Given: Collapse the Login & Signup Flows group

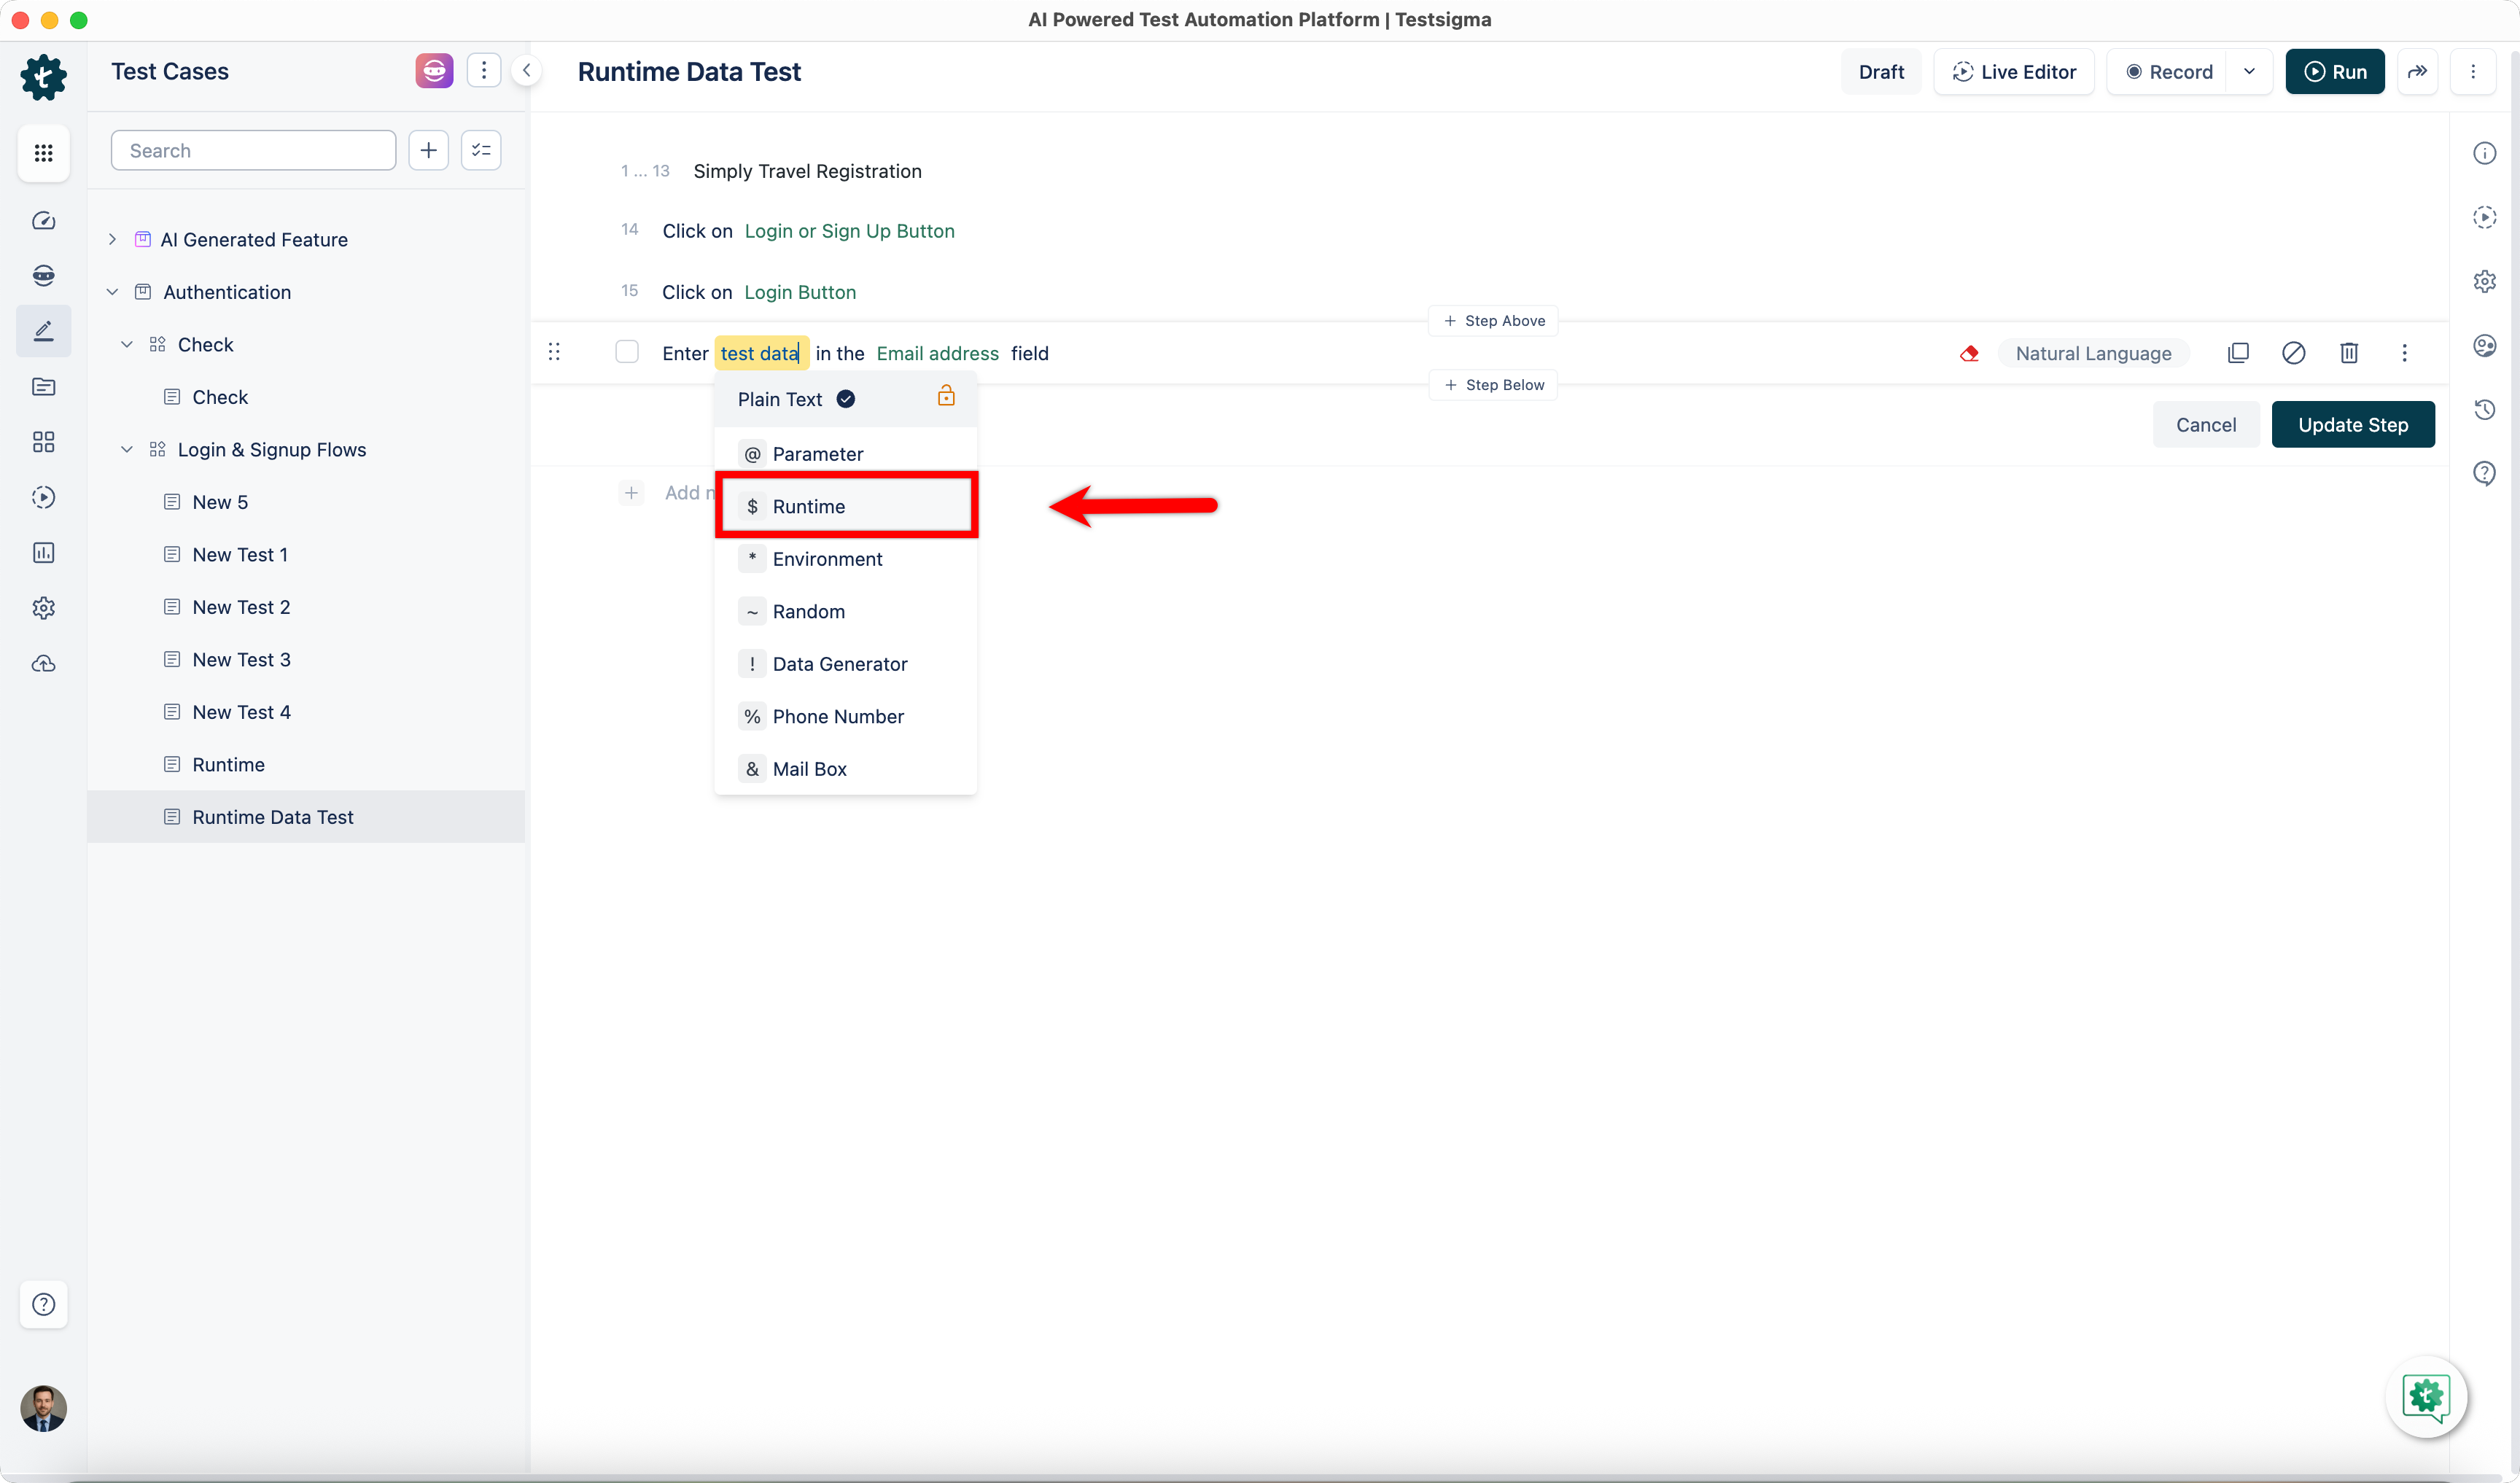Looking at the screenshot, I should [127, 449].
